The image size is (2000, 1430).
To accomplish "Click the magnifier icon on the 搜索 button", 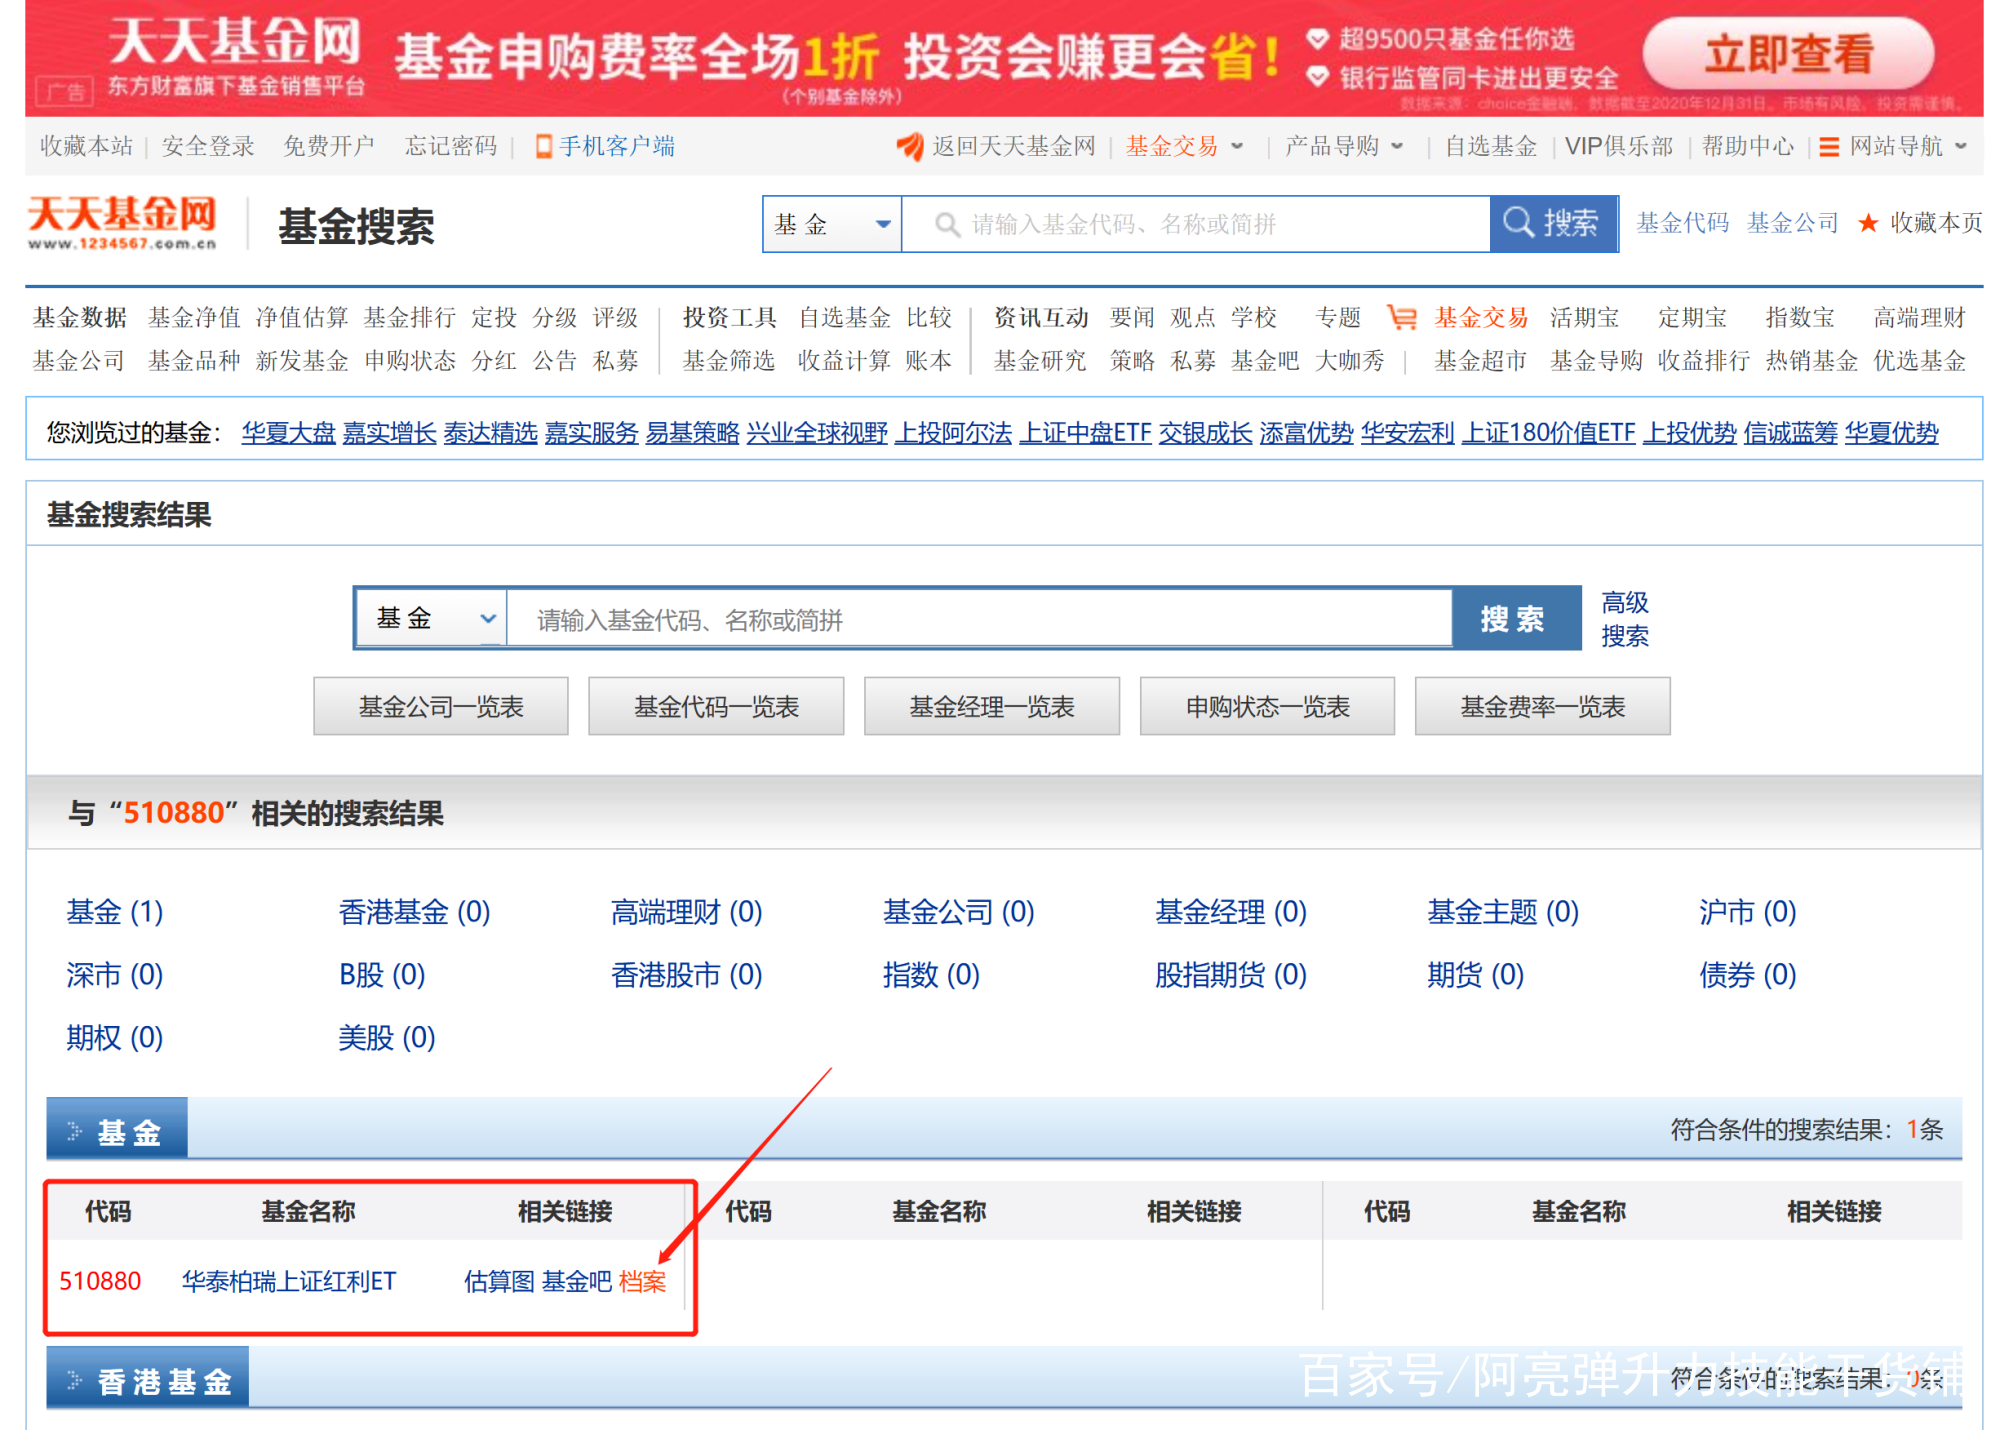I will pyautogui.click(x=1518, y=223).
